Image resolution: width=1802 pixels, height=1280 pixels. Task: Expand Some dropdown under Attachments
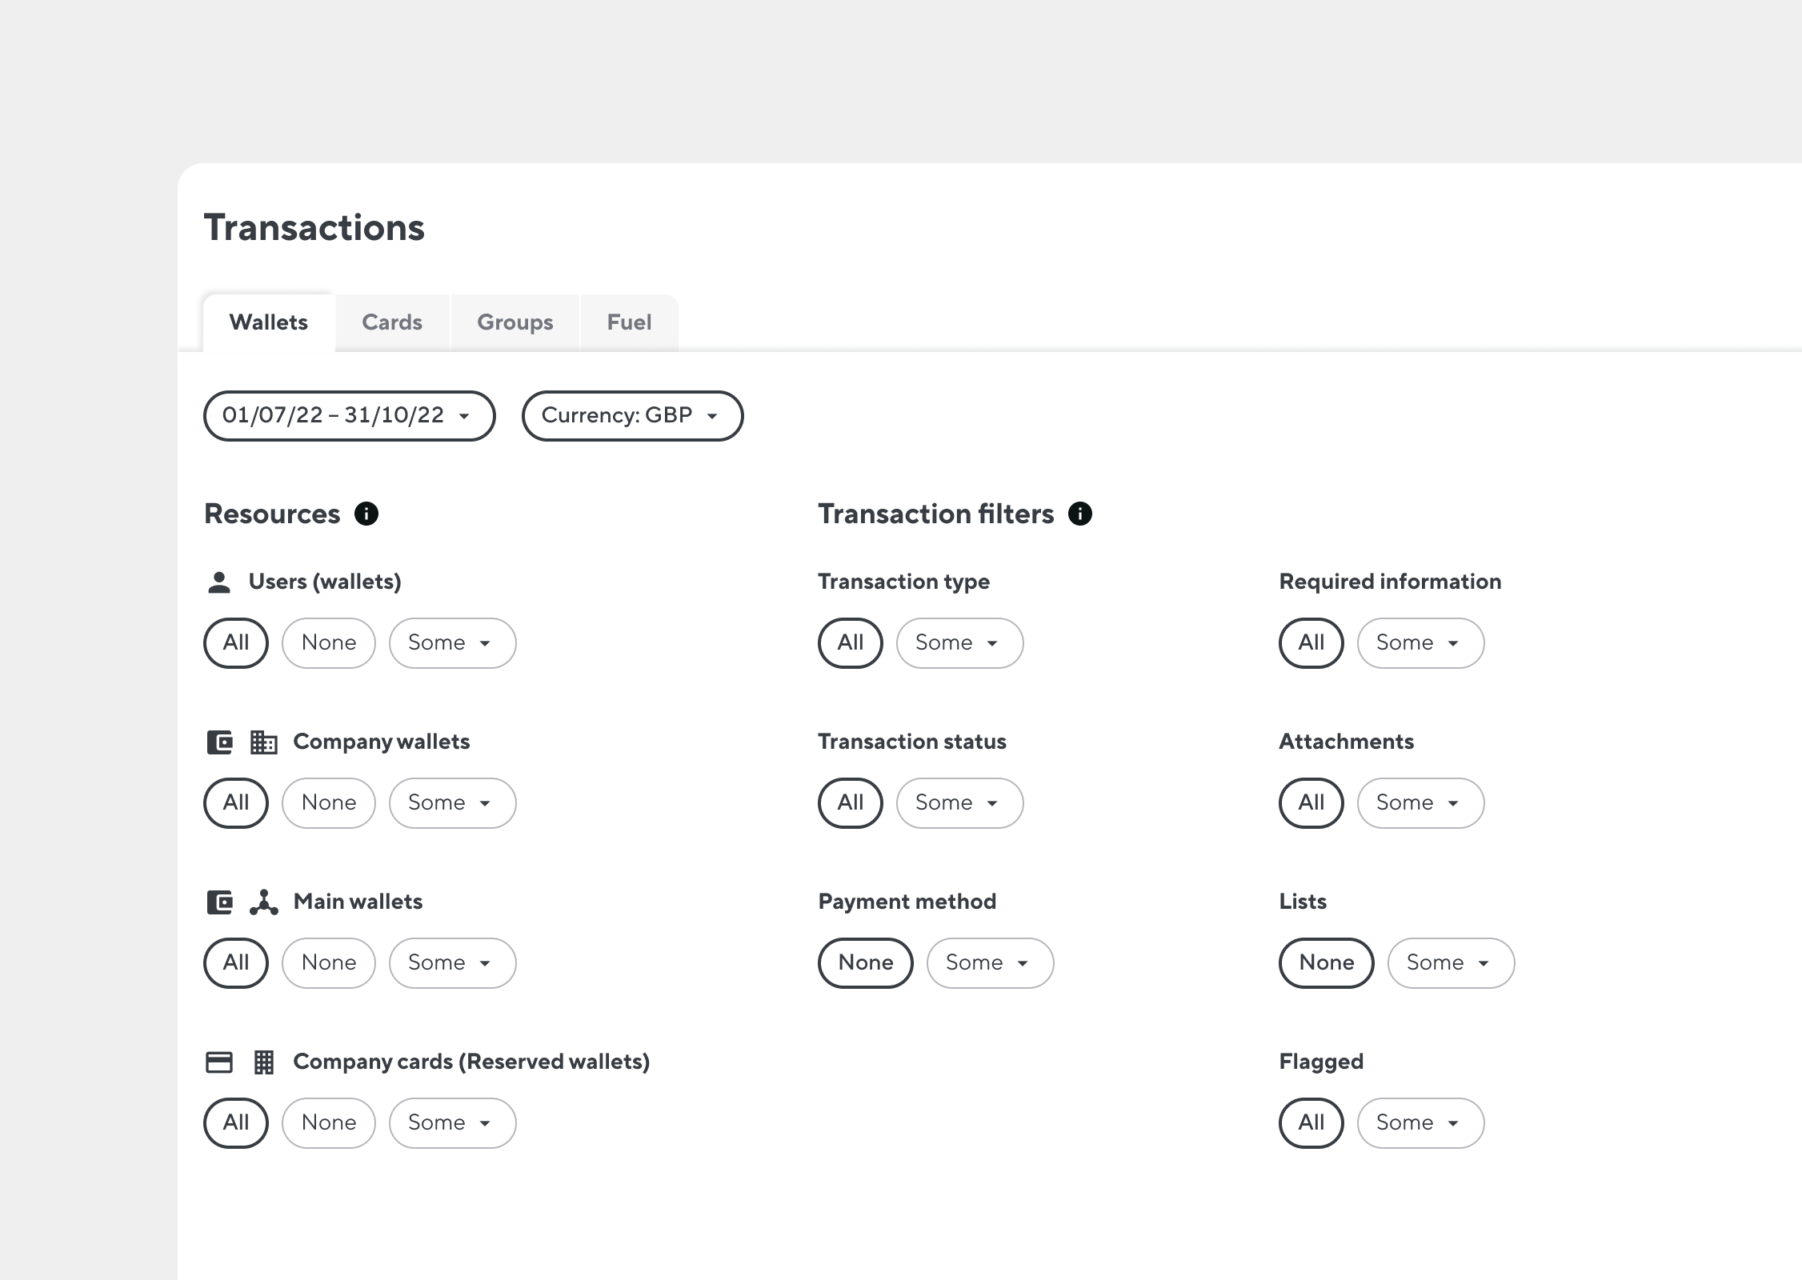(1421, 803)
